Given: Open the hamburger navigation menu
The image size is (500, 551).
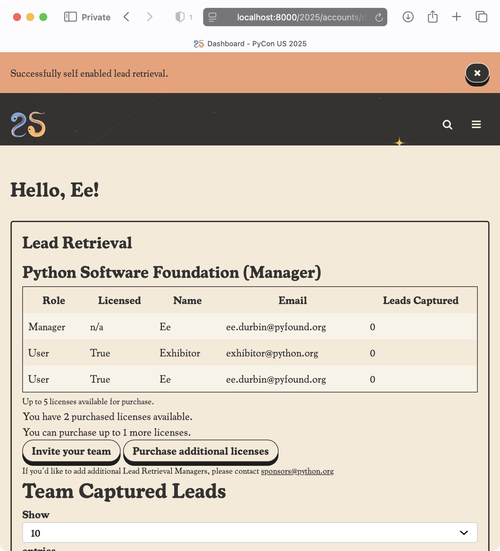Looking at the screenshot, I should pos(476,124).
